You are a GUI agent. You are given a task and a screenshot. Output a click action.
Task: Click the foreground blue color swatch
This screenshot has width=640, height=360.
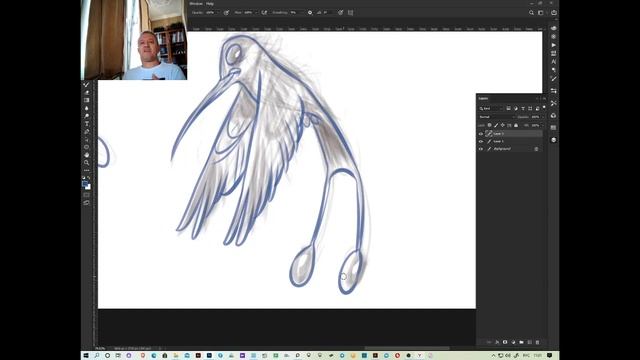85,184
